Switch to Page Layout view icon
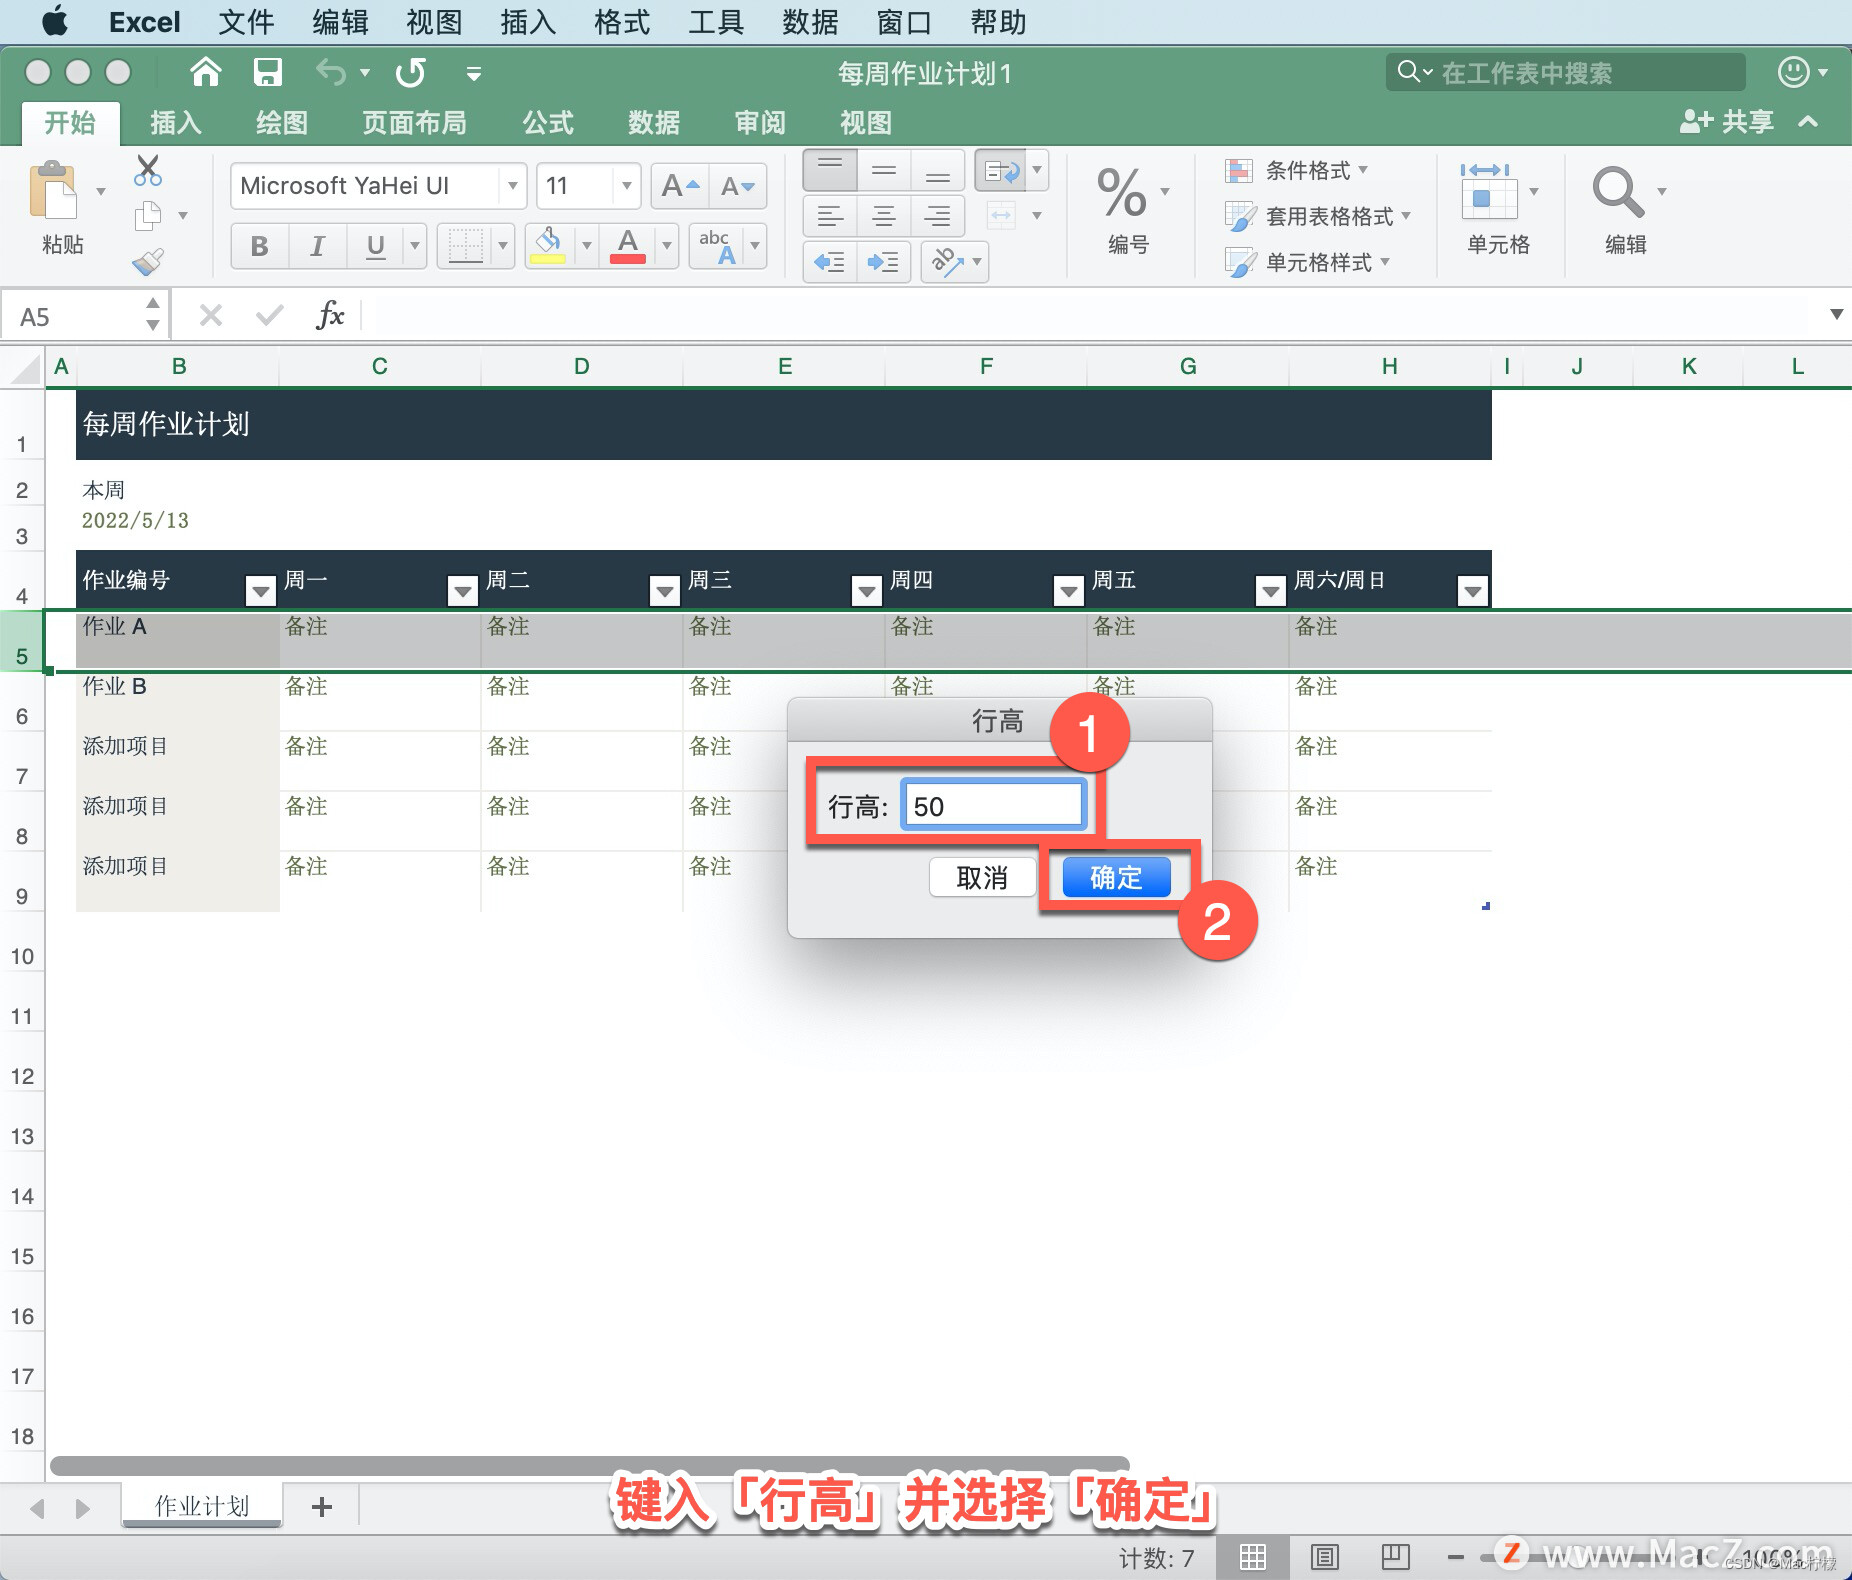 click(1324, 1557)
